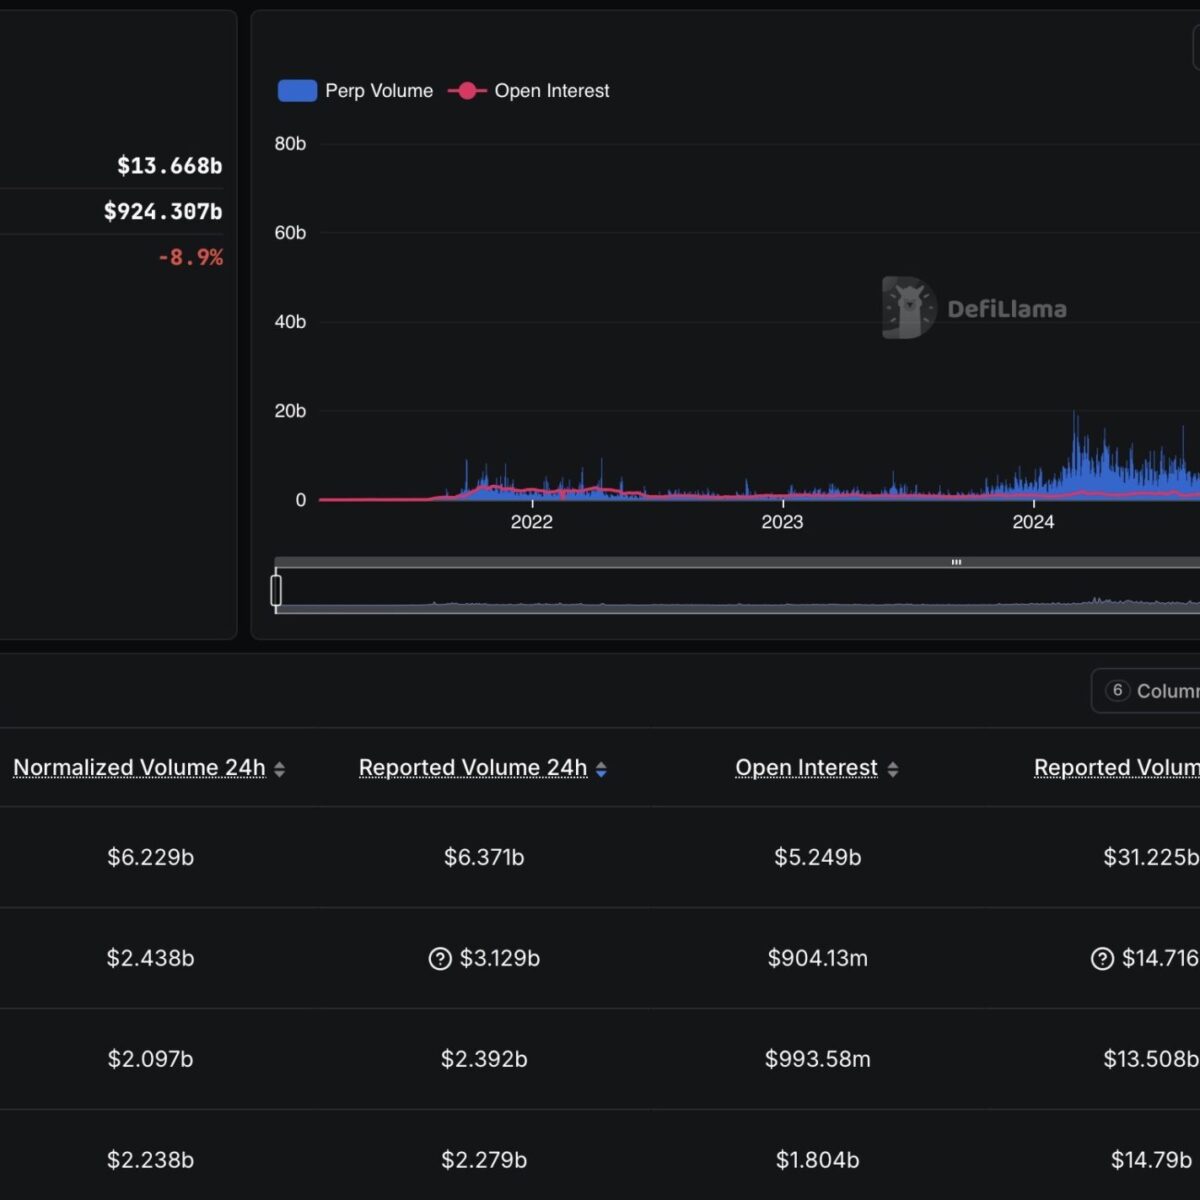Click the red Open Interest legend marker
The height and width of the screenshot is (1200, 1200).
pyautogui.click(x=466, y=91)
